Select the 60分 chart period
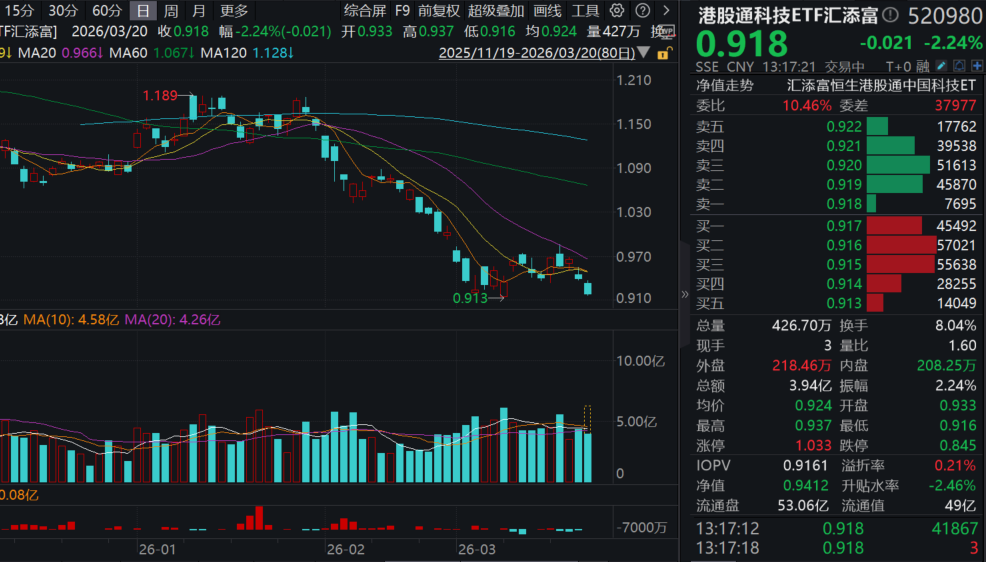The image size is (986, 562). 107,11
